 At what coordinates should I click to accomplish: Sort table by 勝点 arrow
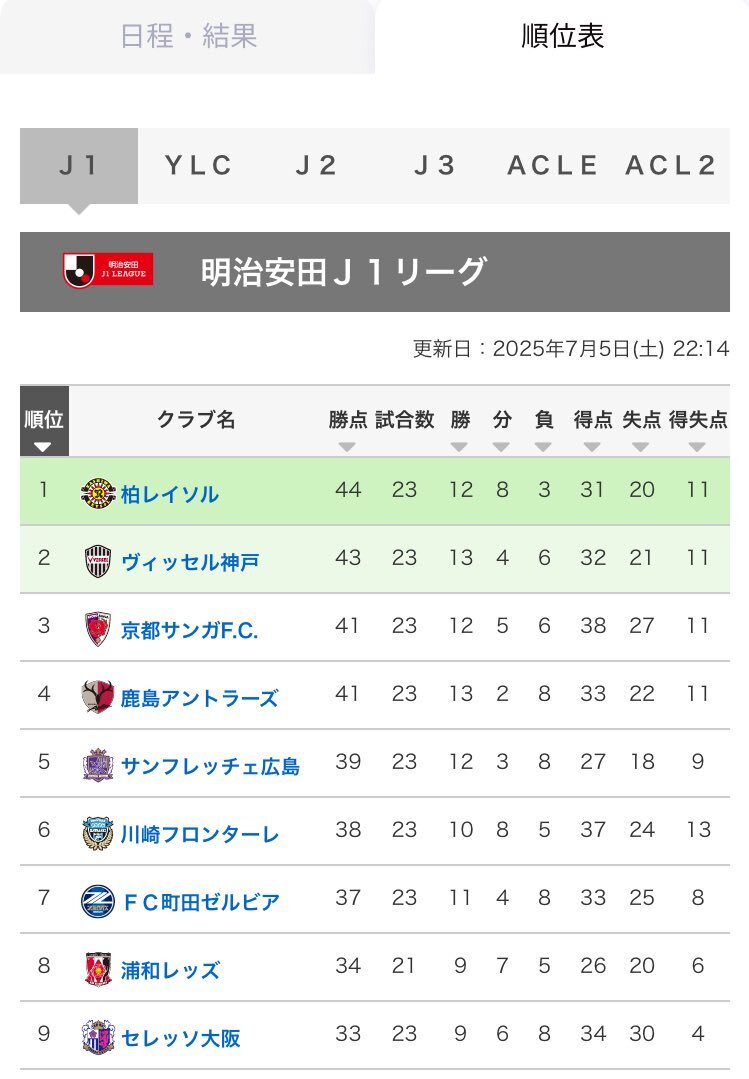(347, 447)
